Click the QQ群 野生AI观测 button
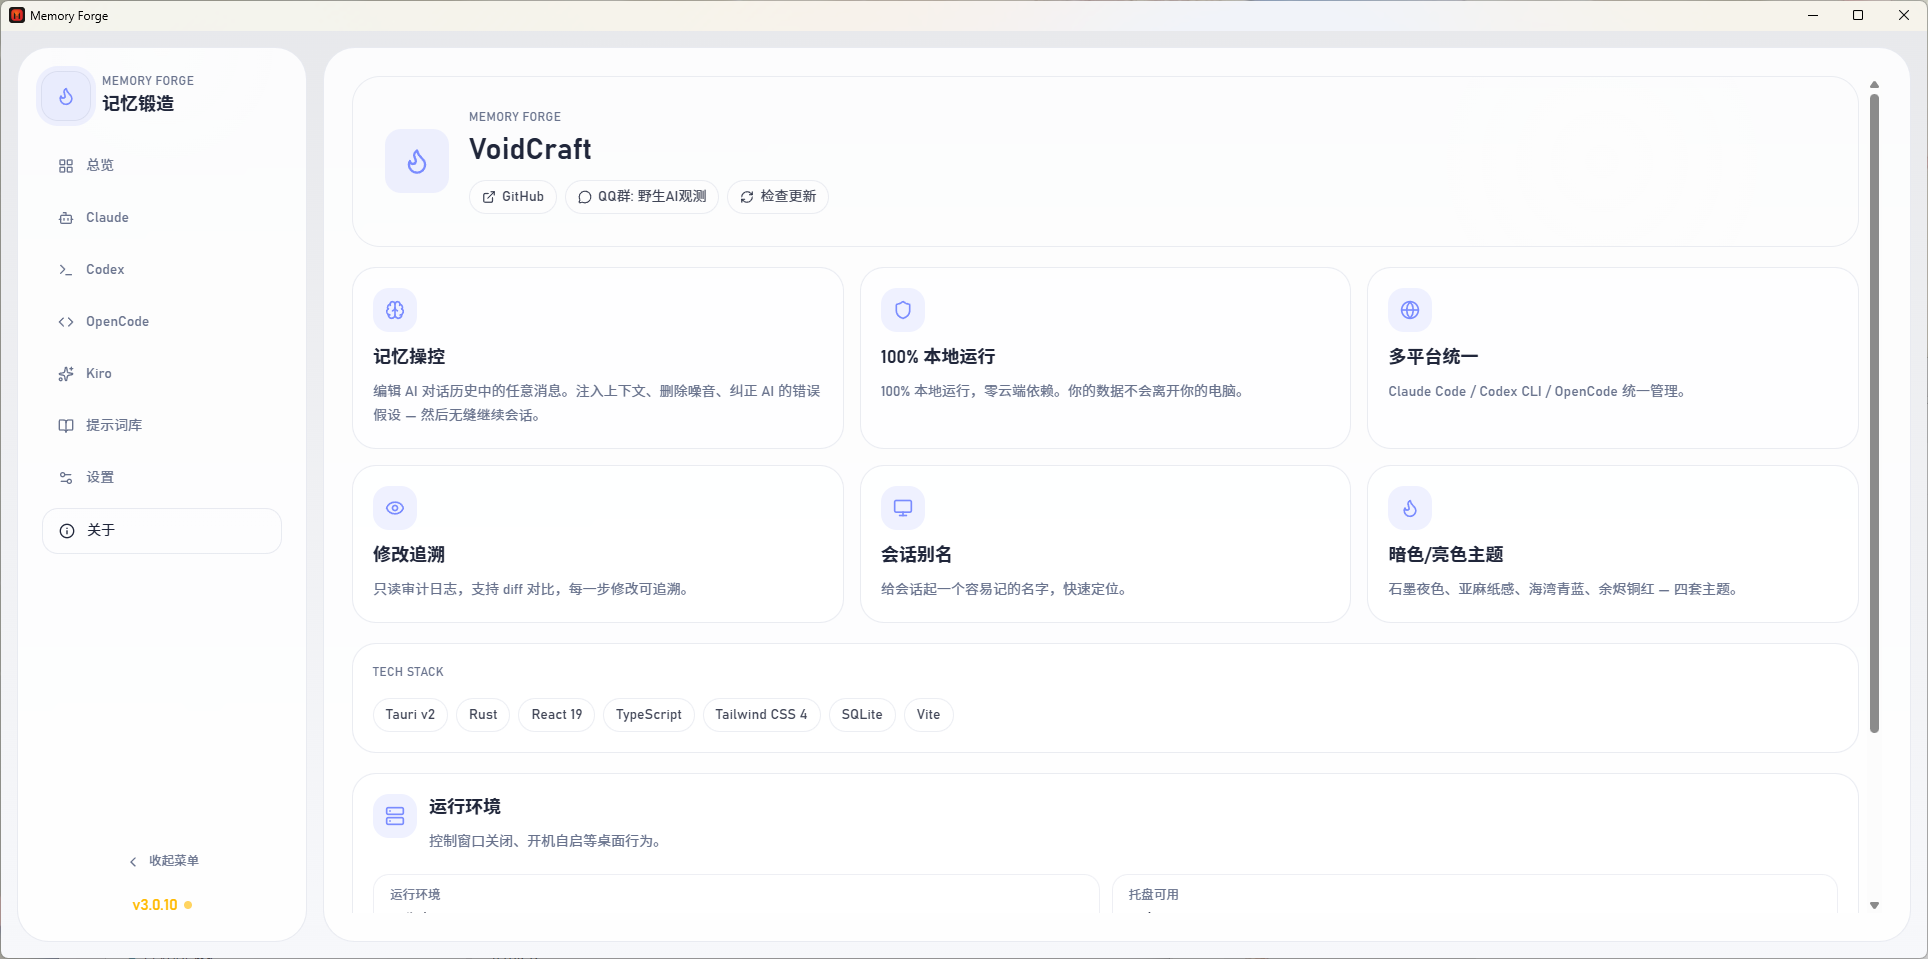Viewport: 1928px width, 959px height. [641, 197]
